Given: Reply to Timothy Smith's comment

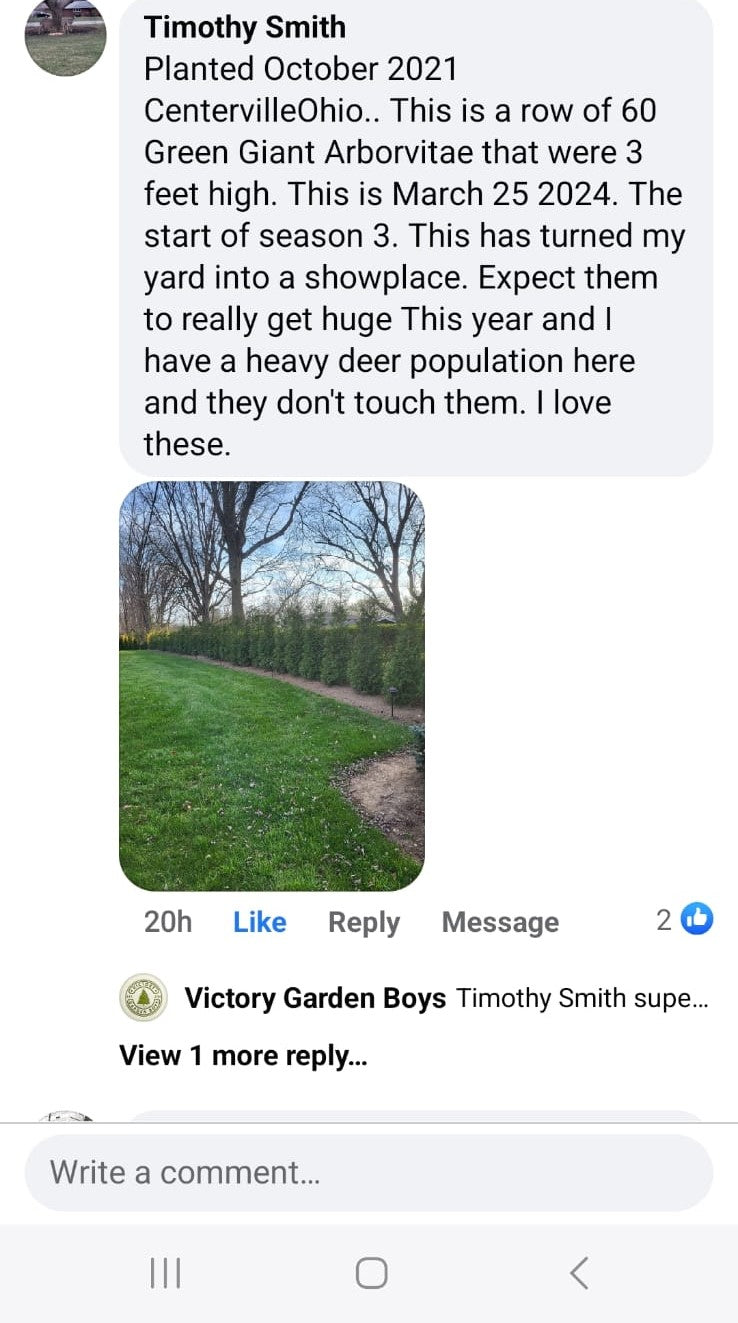Looking at the screenshot, I should [364, 922].
